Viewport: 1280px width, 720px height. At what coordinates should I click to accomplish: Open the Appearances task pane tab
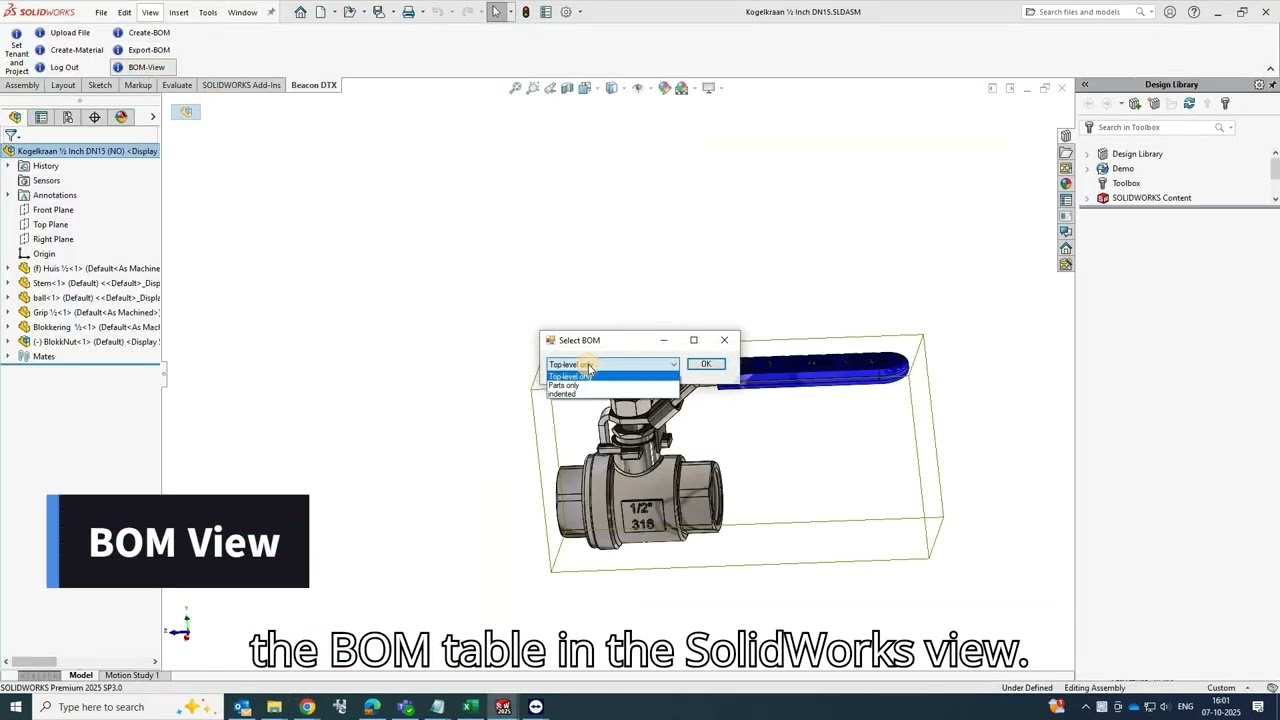pos(1066,184)
